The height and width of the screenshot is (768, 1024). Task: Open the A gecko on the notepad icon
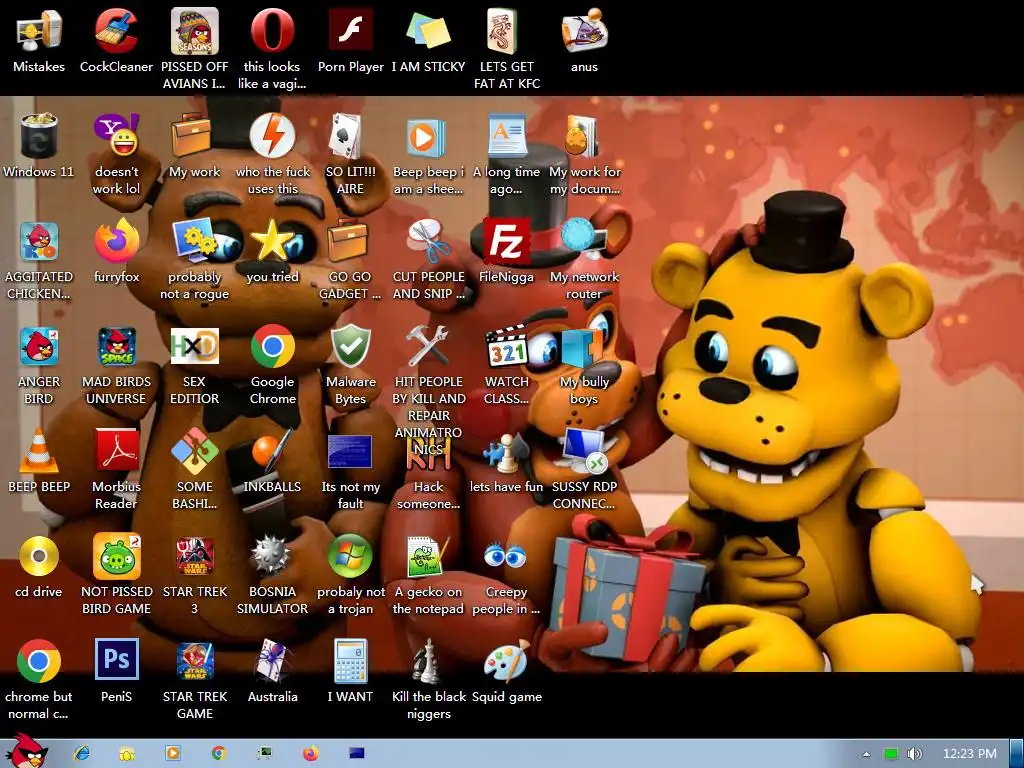428,556
